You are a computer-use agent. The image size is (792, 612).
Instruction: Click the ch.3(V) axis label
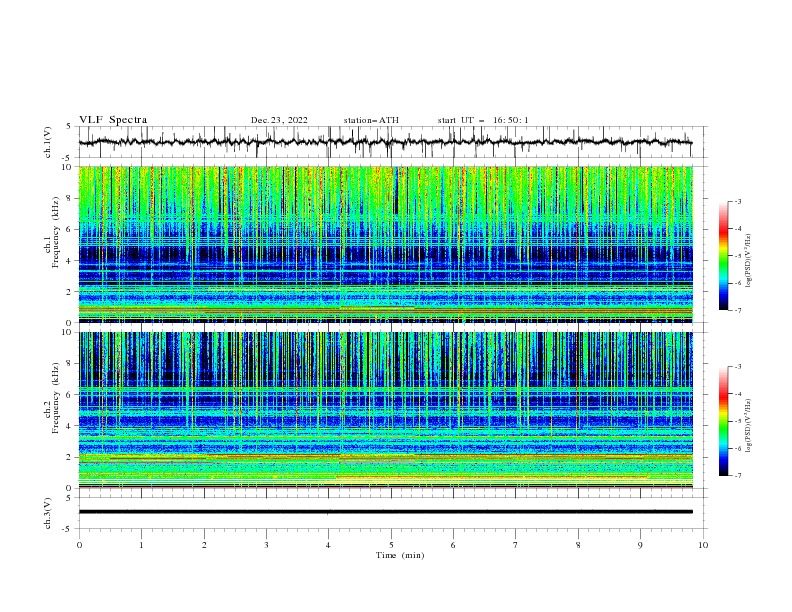coord(48,513)
